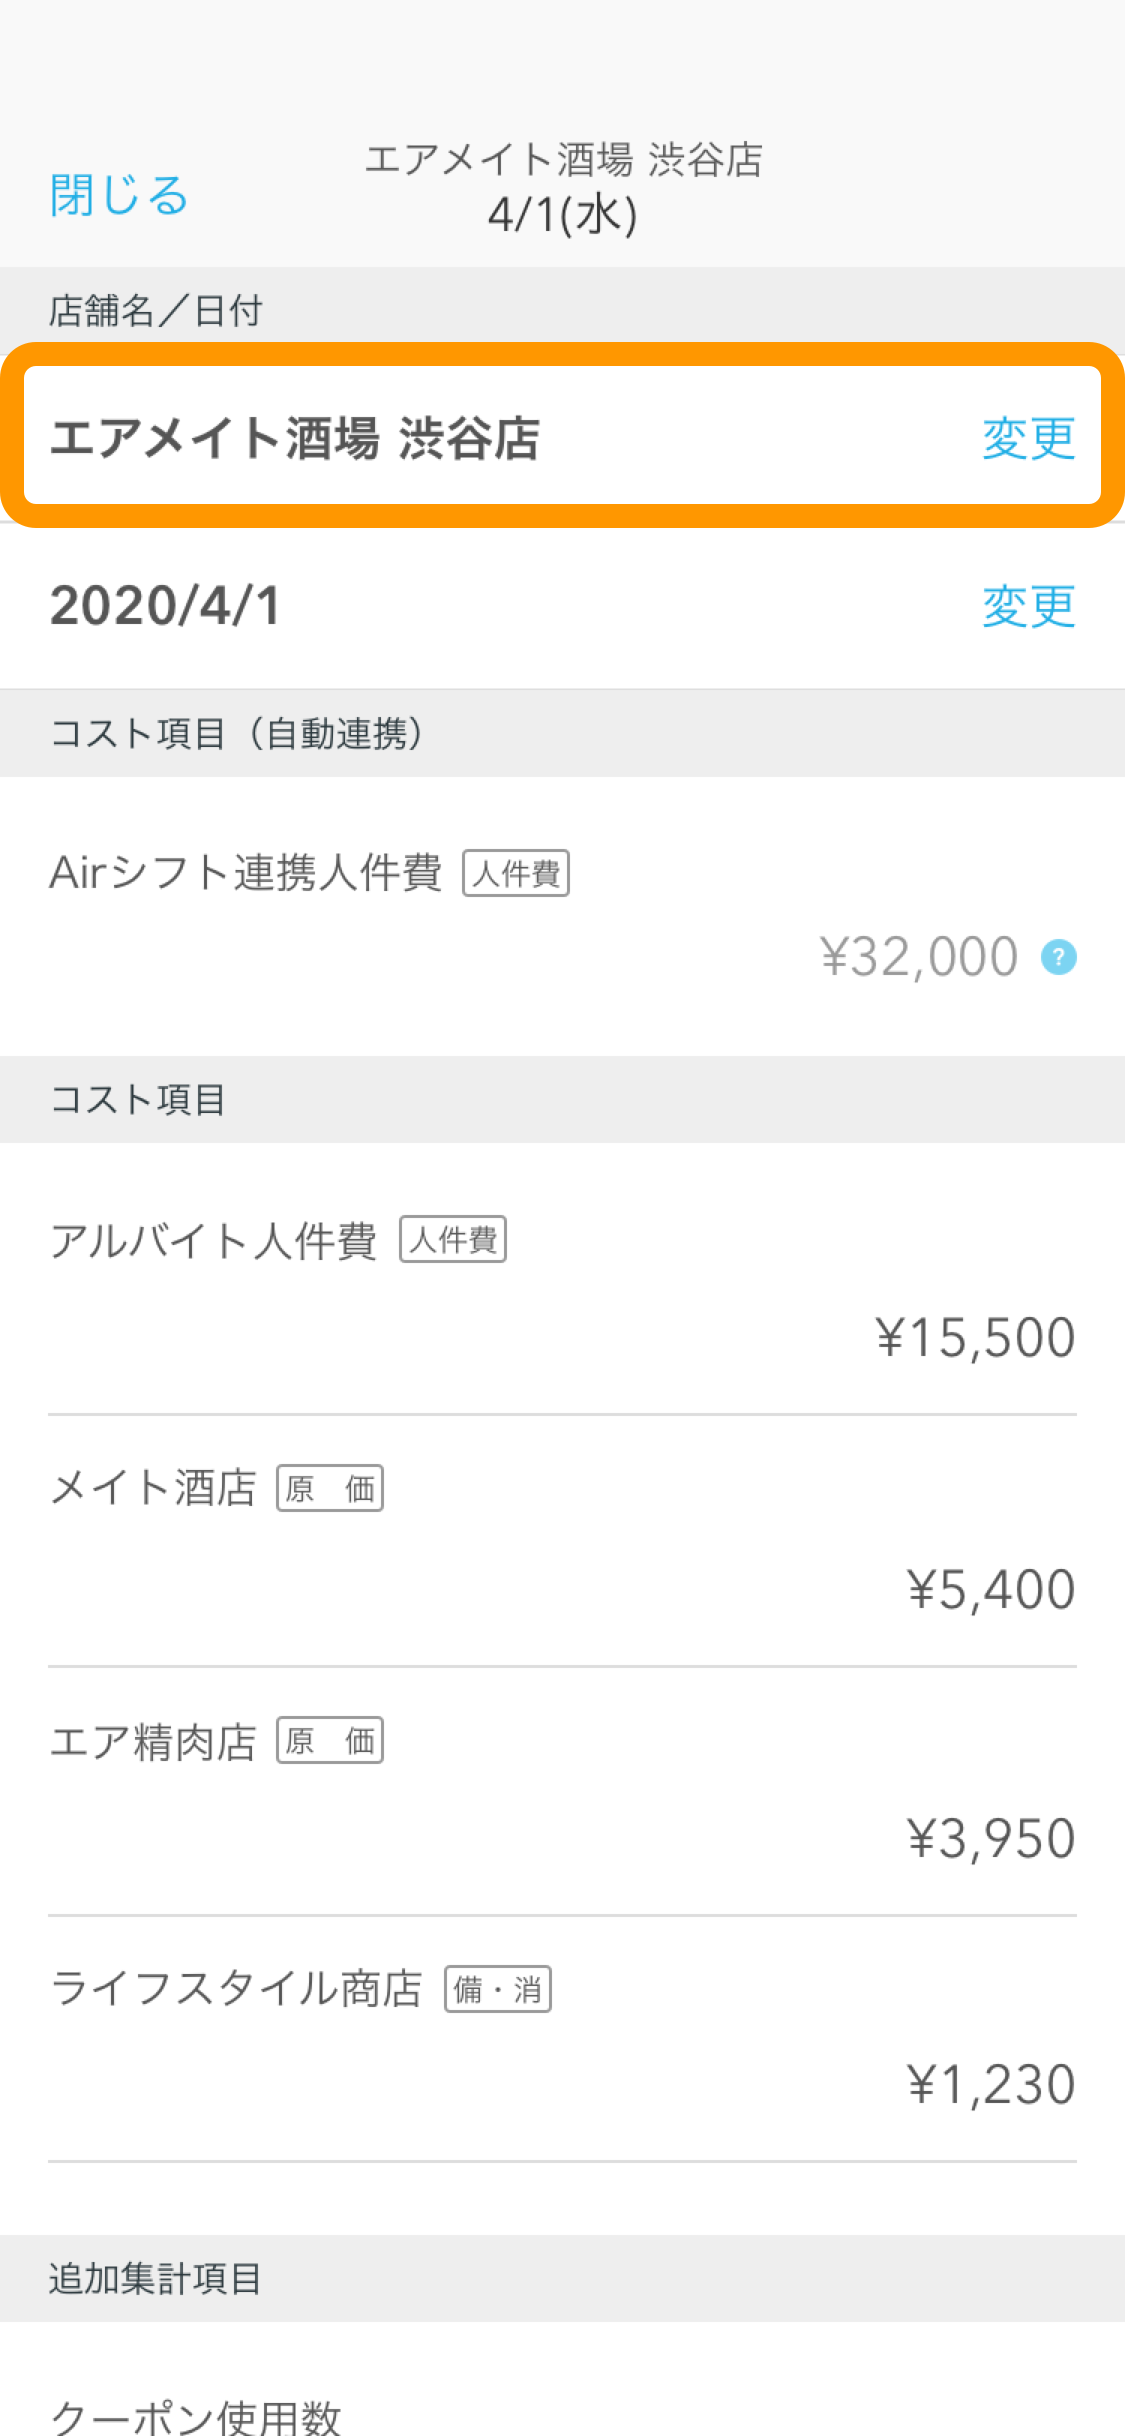
Task: Open the help icon next to ¥32,000
Action: (x=1058, y=957)
